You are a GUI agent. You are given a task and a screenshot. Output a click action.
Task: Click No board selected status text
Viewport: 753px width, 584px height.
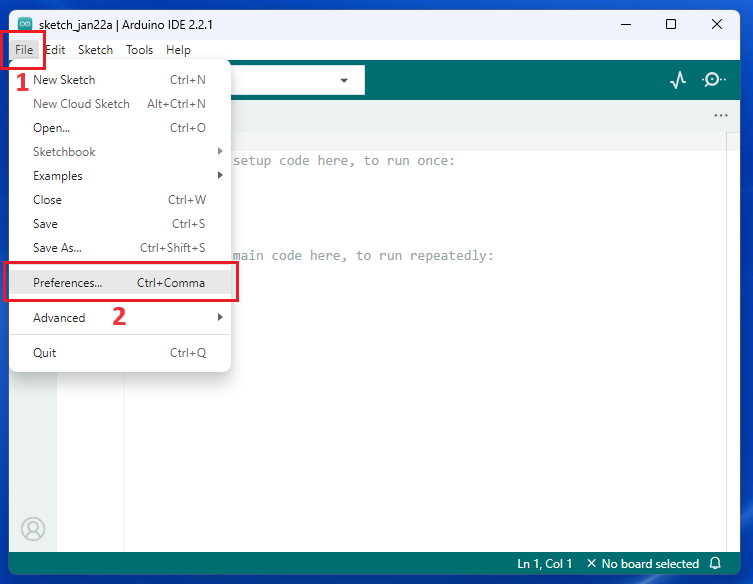650,564
